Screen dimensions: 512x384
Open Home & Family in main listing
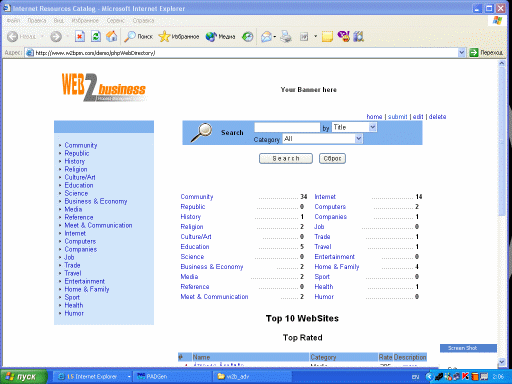[x=337, y=267]
